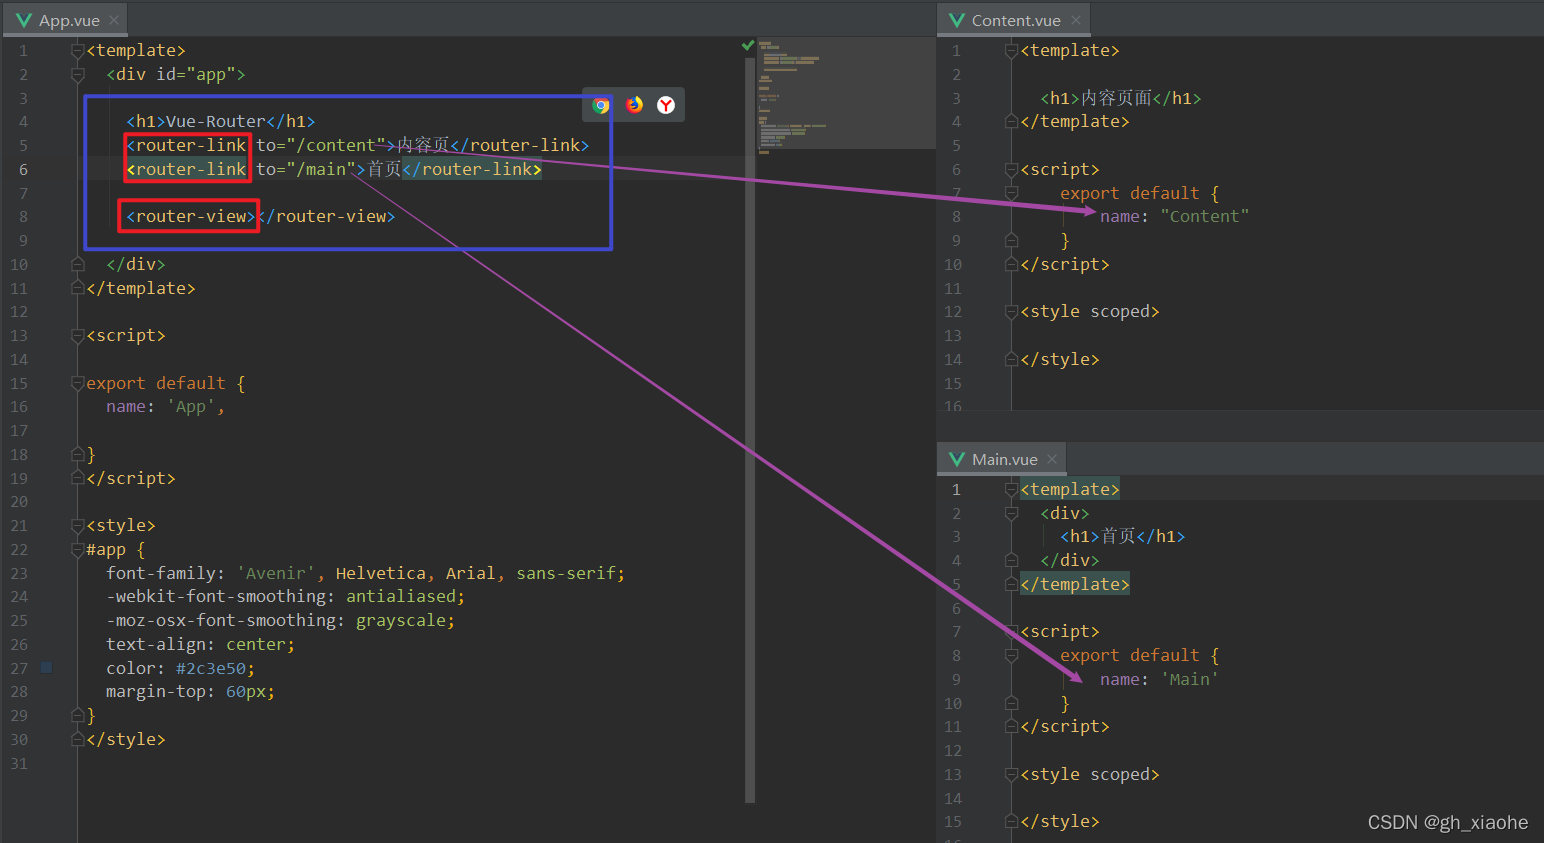Close the Content.vue tab
The image size is (1544, 843).
(1076, 20)
